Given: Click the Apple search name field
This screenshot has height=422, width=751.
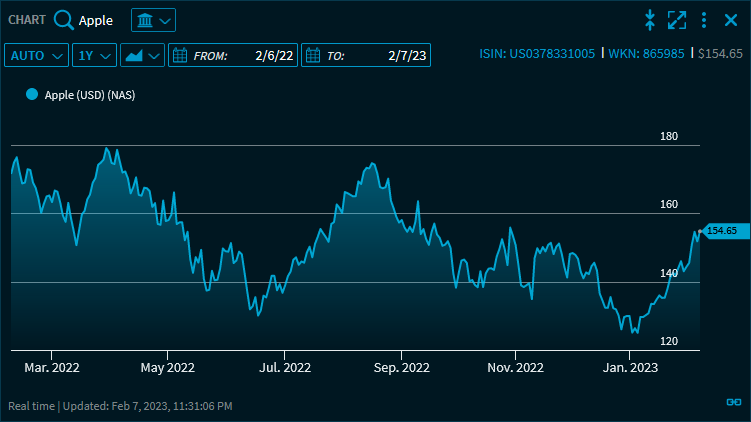Looking at the screenshot, I should 96,20.
